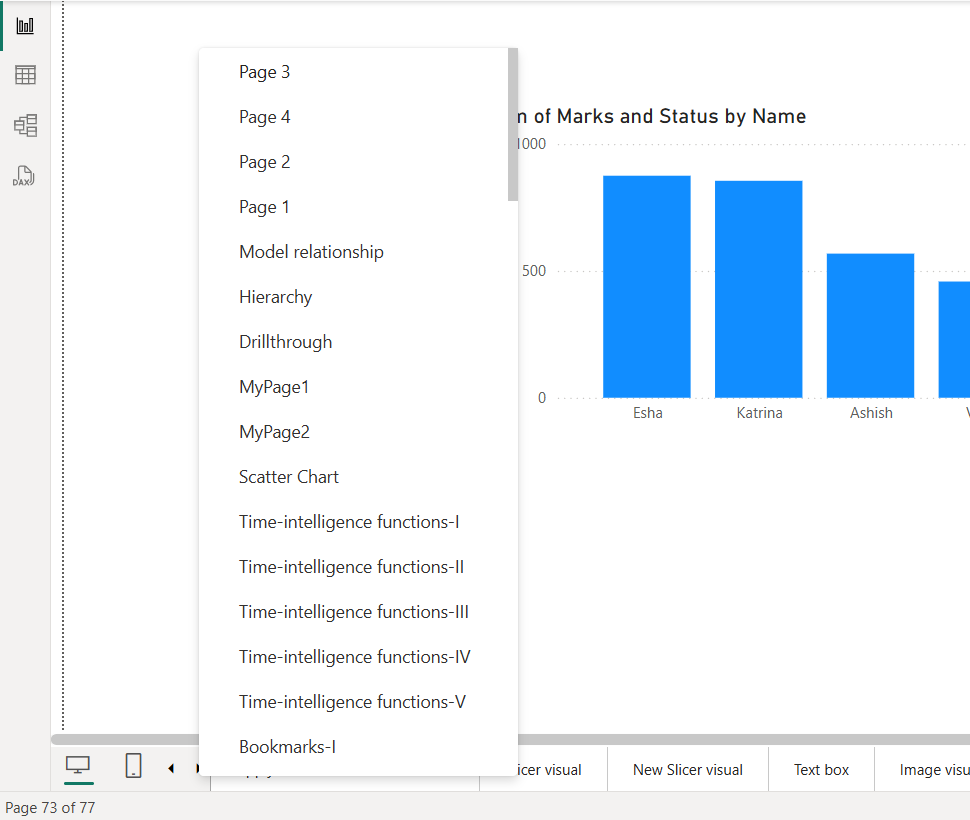Go to next page using the arrow
This screenshot has height=820, width=970.
tap(196, 768)
